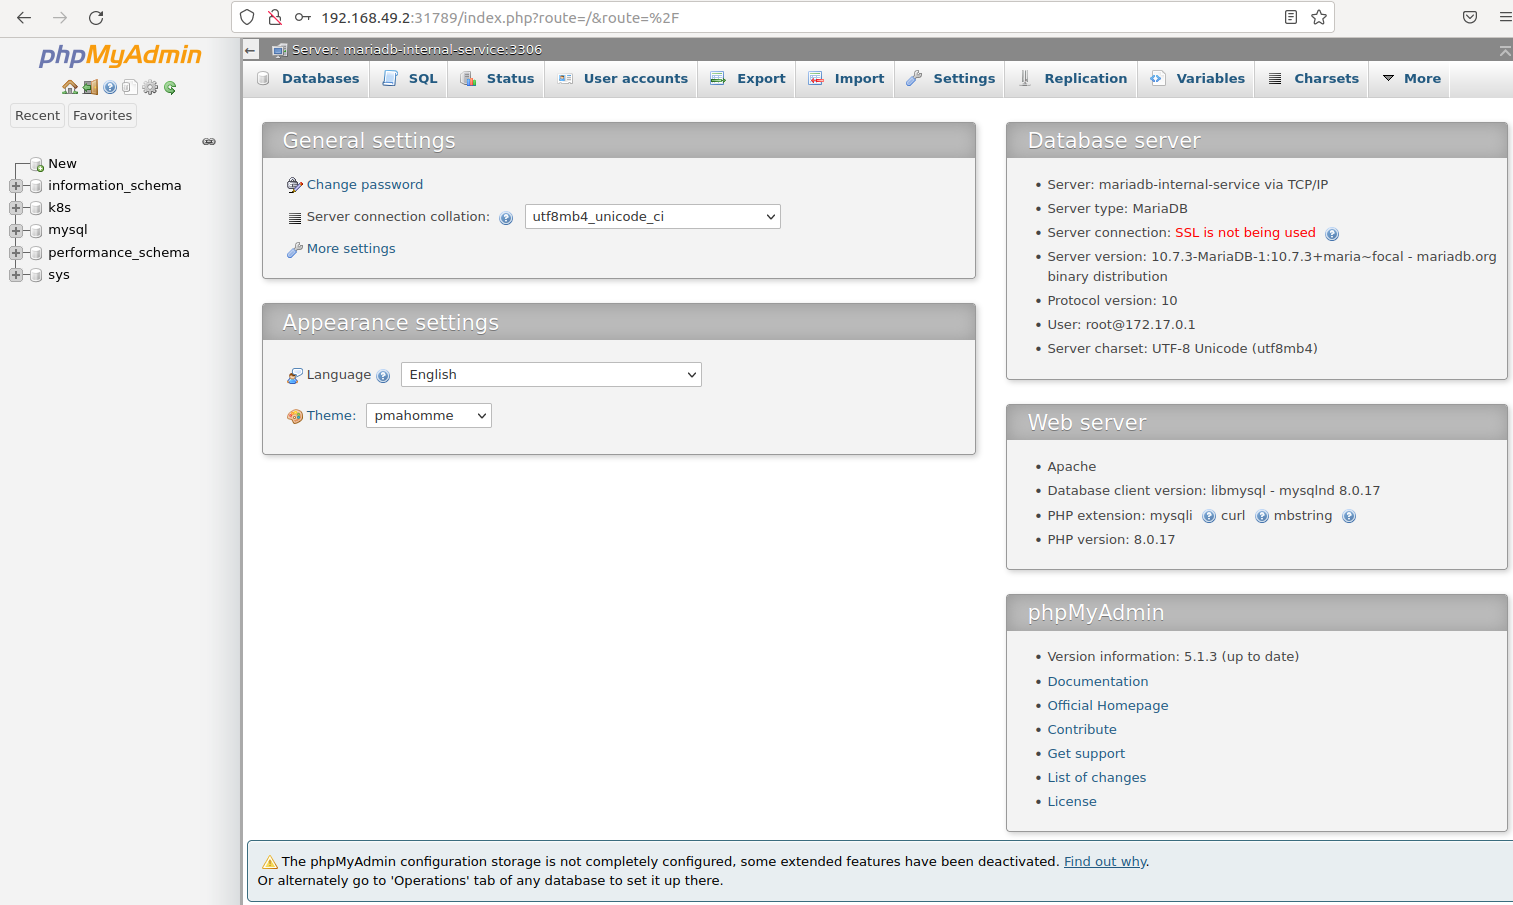Viewport: 1513px width, 905px height.
Task: Go forward using browser forward arrow
Action: (x=60, y=18)
